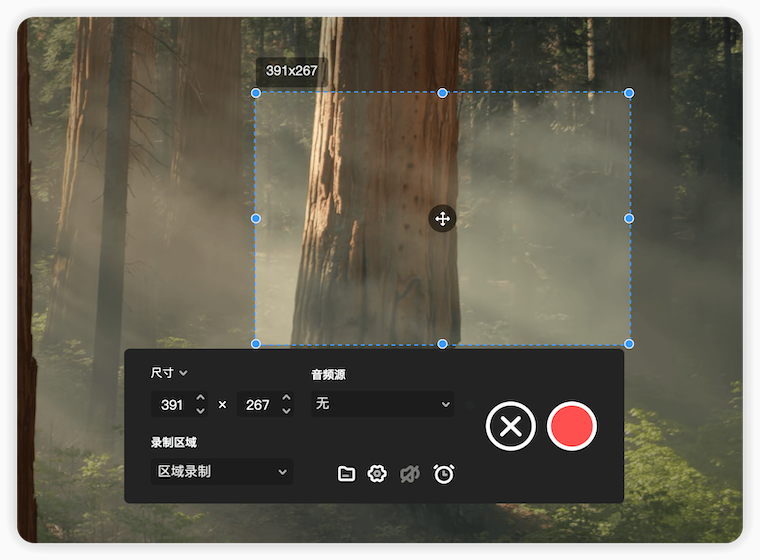The height and width of the screenshot is (560, 760).
Task: Click the height input field showing 267
Action: tap(258, 405)
